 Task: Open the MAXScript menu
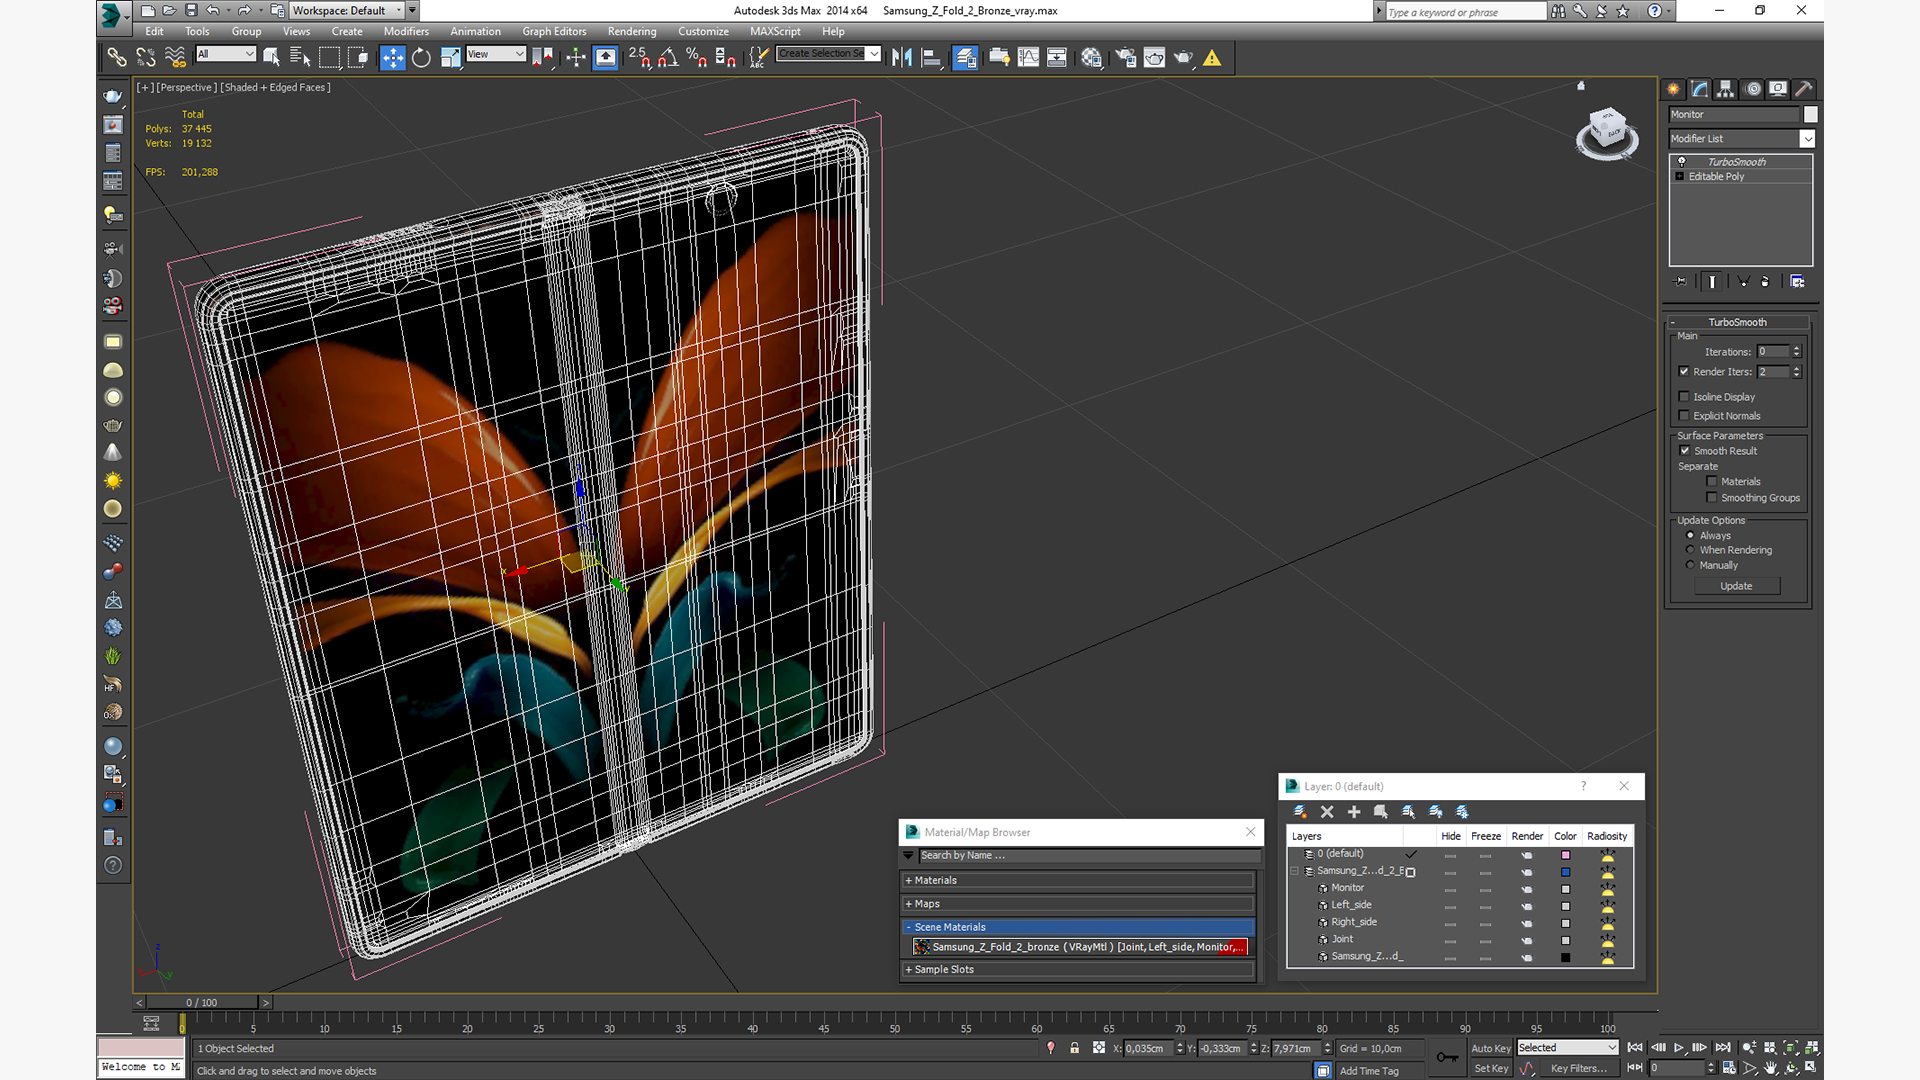(775, 31)
